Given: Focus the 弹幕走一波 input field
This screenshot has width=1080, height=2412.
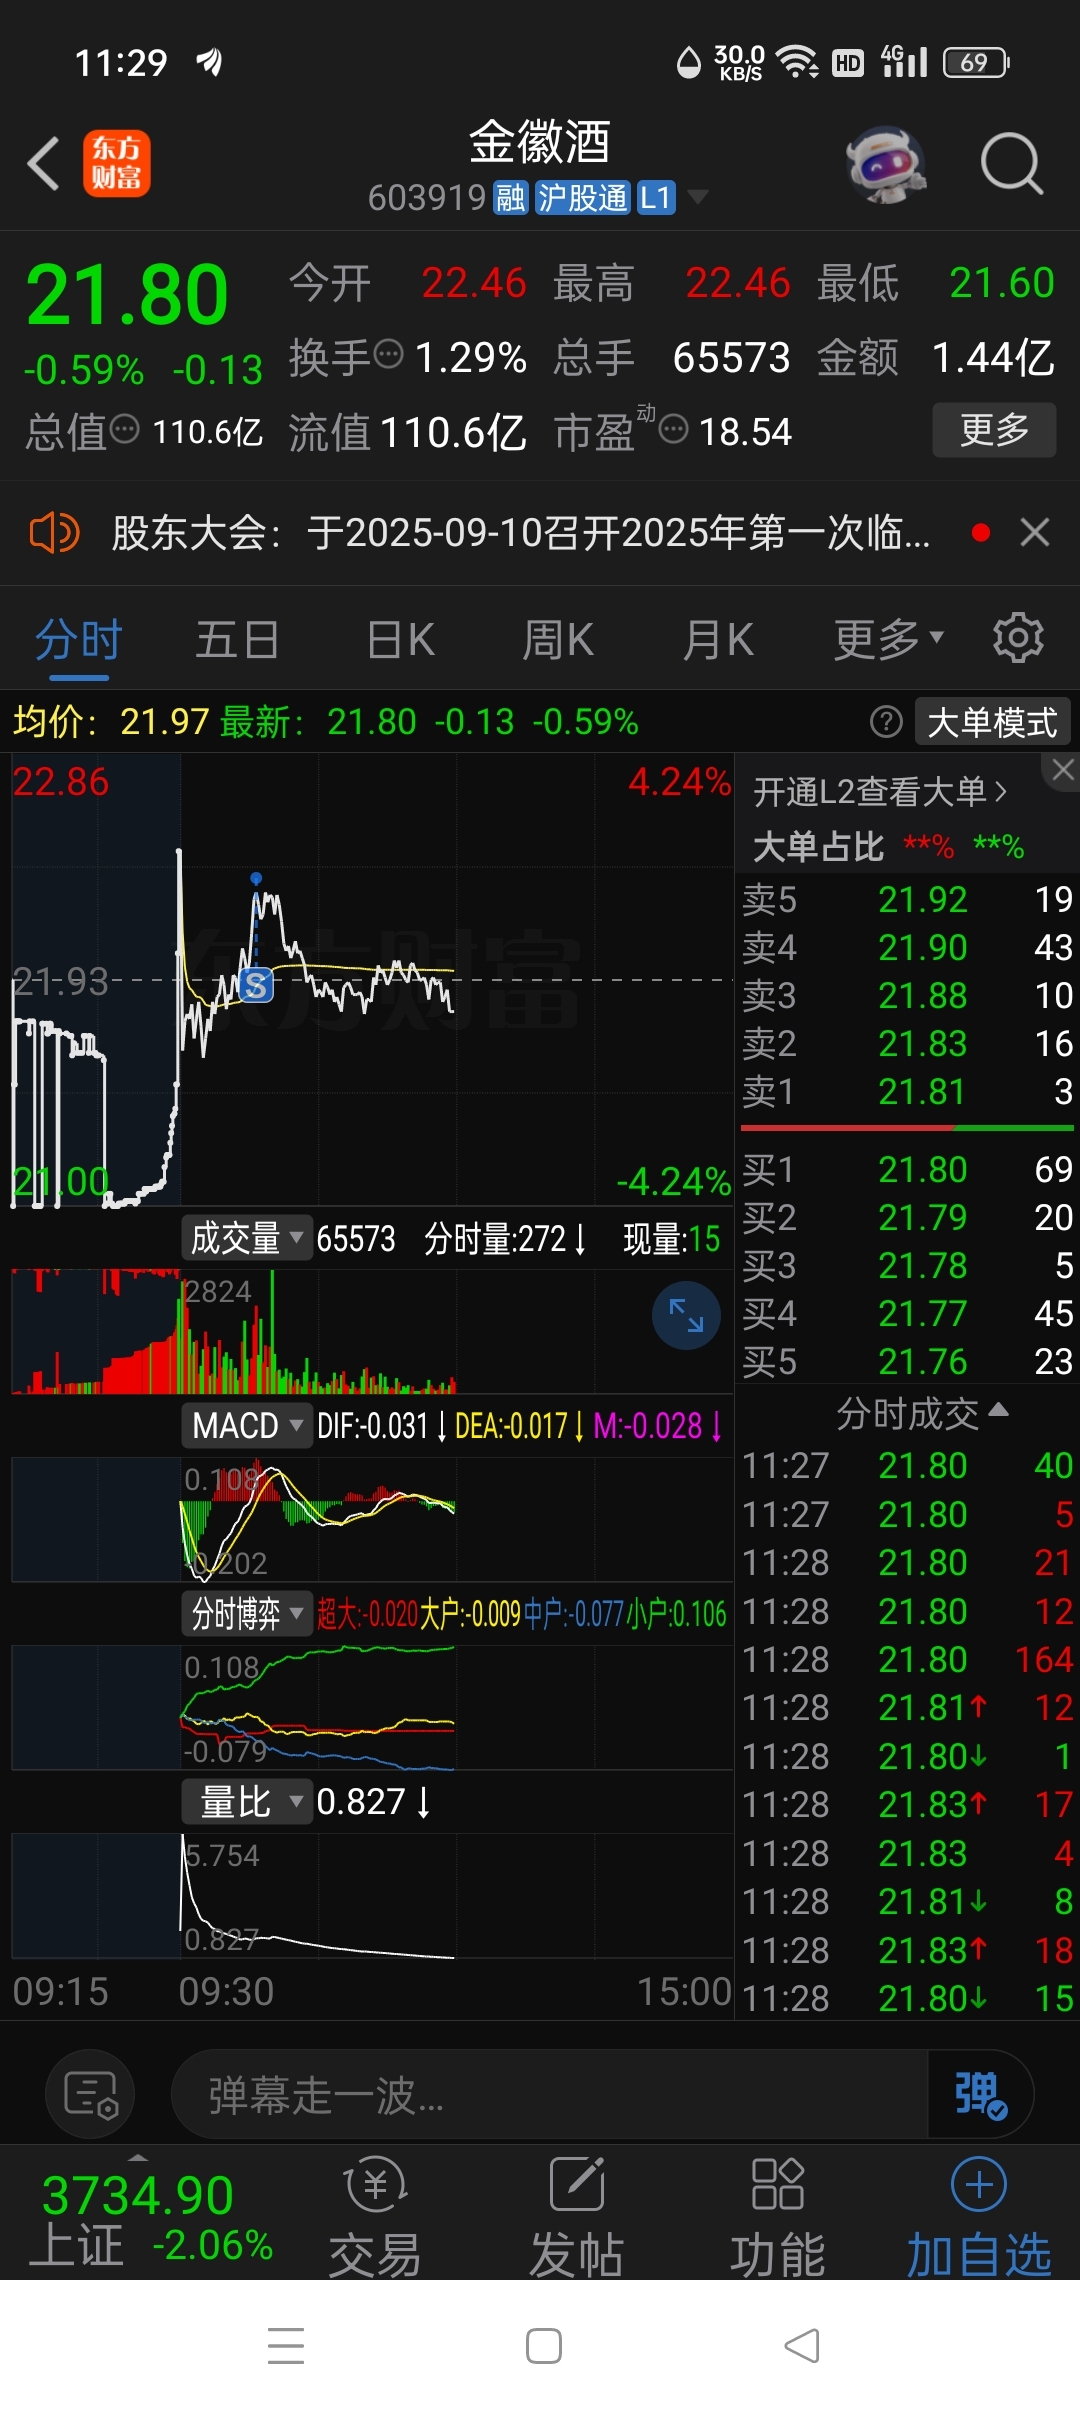Looking at the screenshot, I should (550, 2094).
